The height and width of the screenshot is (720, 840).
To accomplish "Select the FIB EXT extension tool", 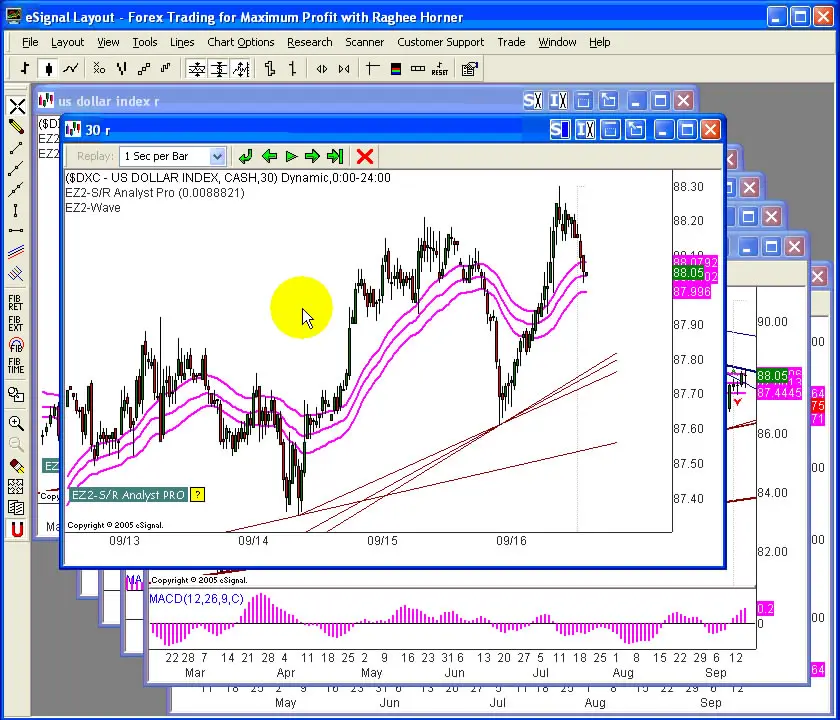I will [x=16, y=324].
